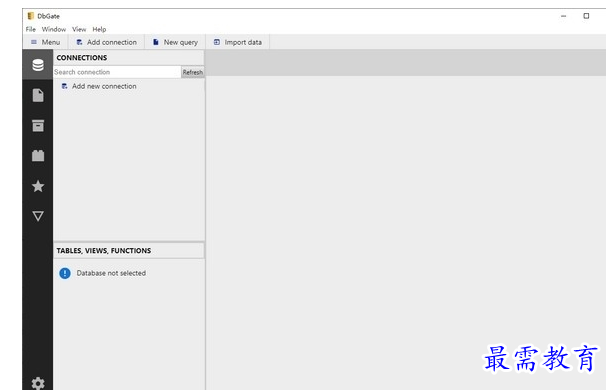Open the plugins sidebar icon
This screenshot has height=390, width=606.
38,155
